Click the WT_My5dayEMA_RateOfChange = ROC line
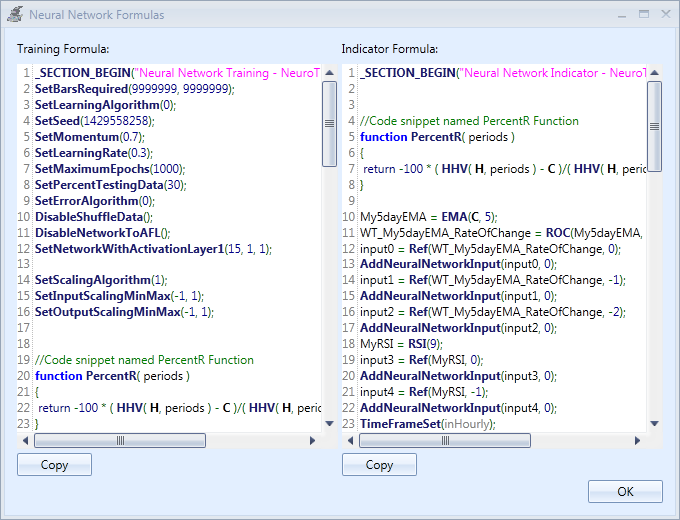This screenshot has height=520, width=680. pos(502,233)
